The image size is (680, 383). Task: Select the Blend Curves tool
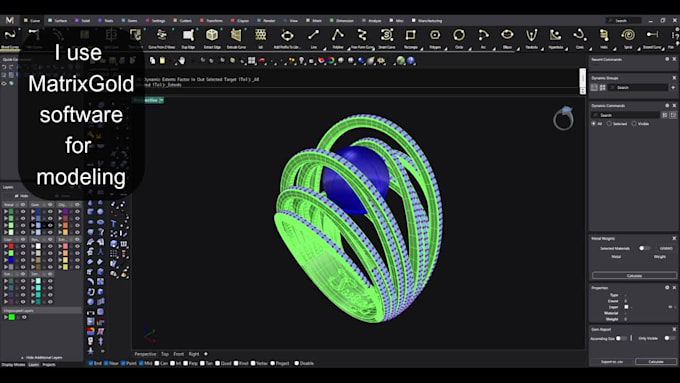(x=10, y=38)
